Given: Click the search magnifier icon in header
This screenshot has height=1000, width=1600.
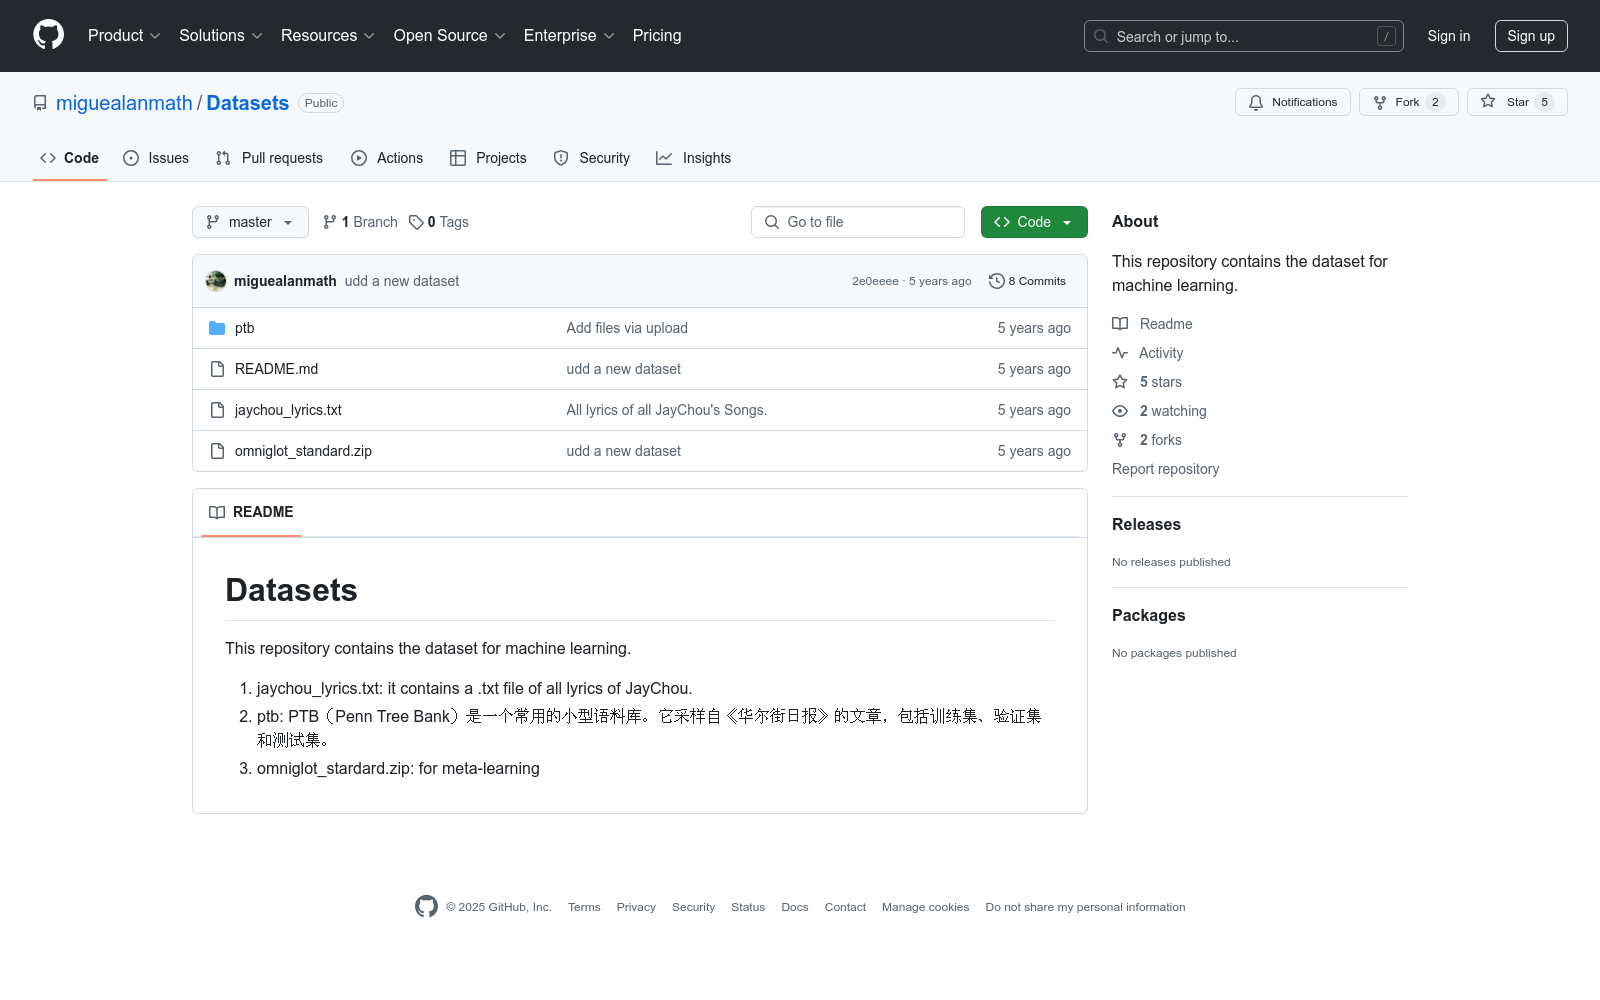Looking at the screenshot, I should [1101, 36].
